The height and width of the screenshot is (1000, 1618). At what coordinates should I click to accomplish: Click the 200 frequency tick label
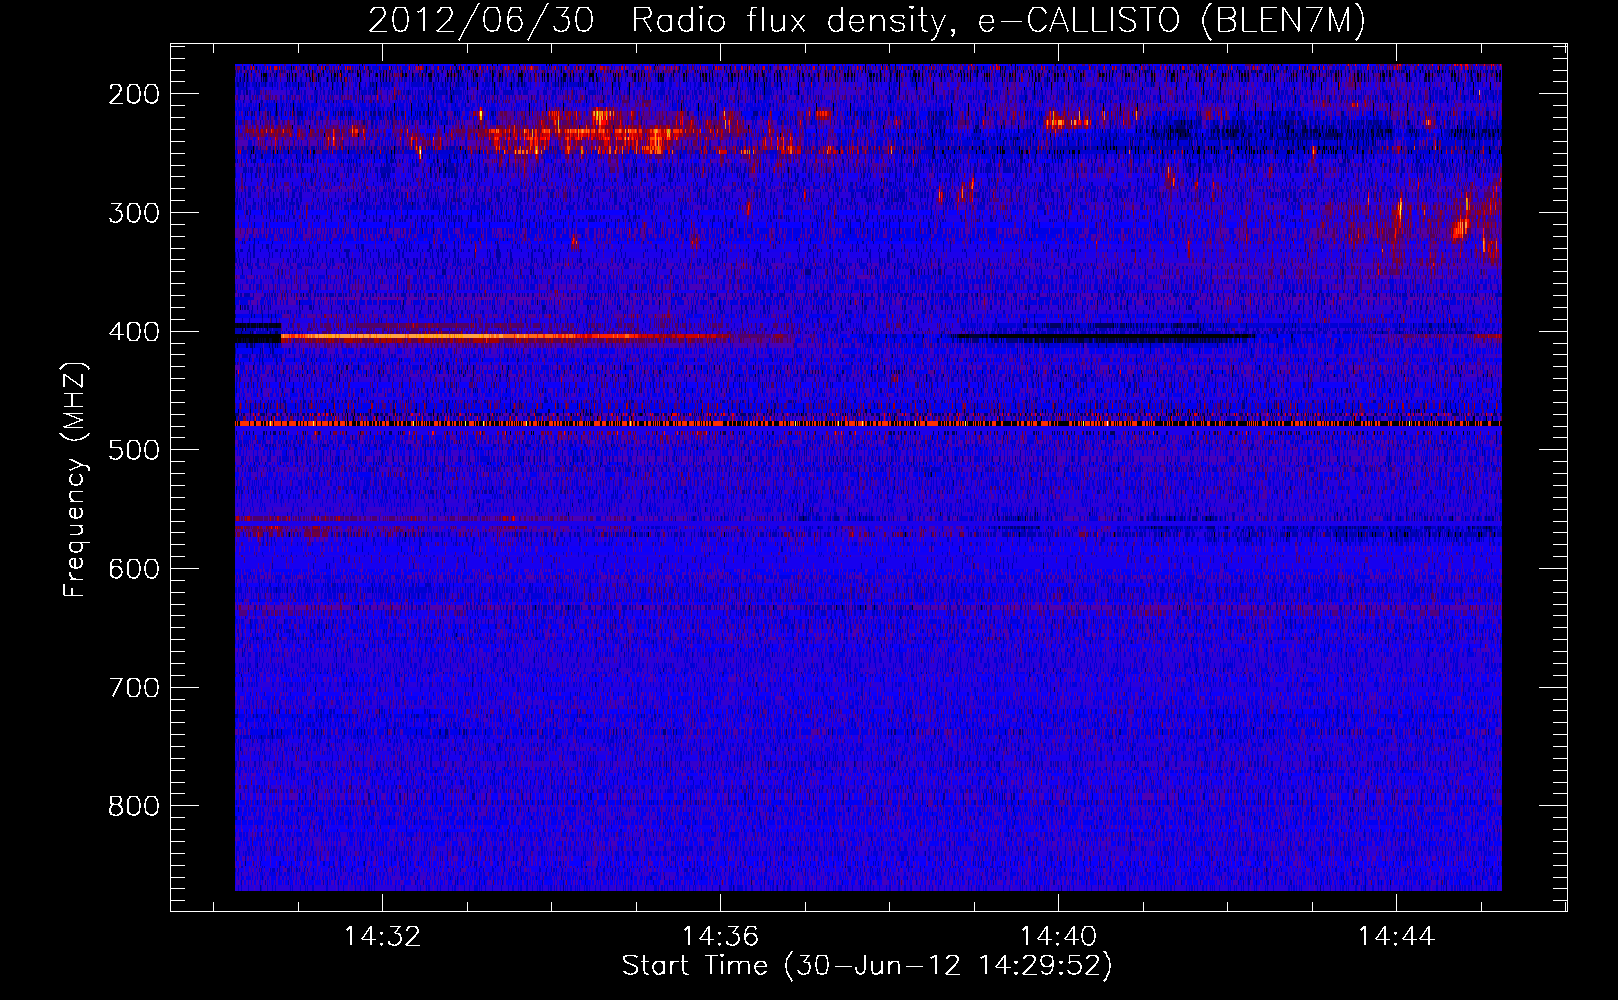coord(133,94)
